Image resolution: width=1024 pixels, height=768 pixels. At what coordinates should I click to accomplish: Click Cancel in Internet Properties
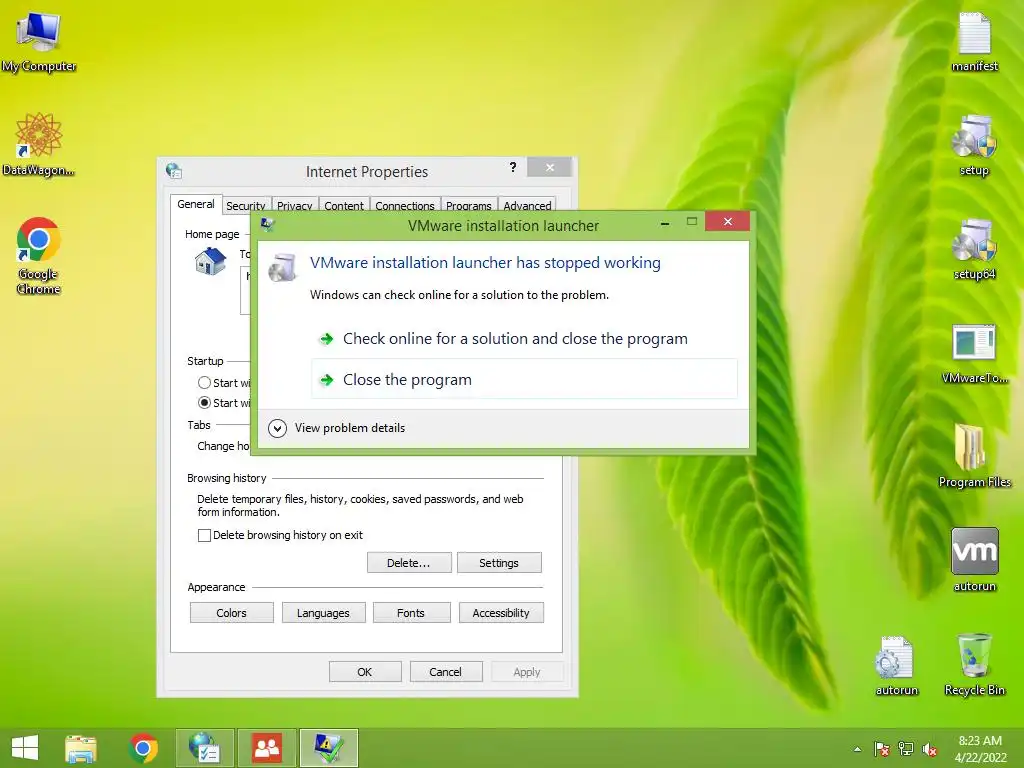[446, 671]
